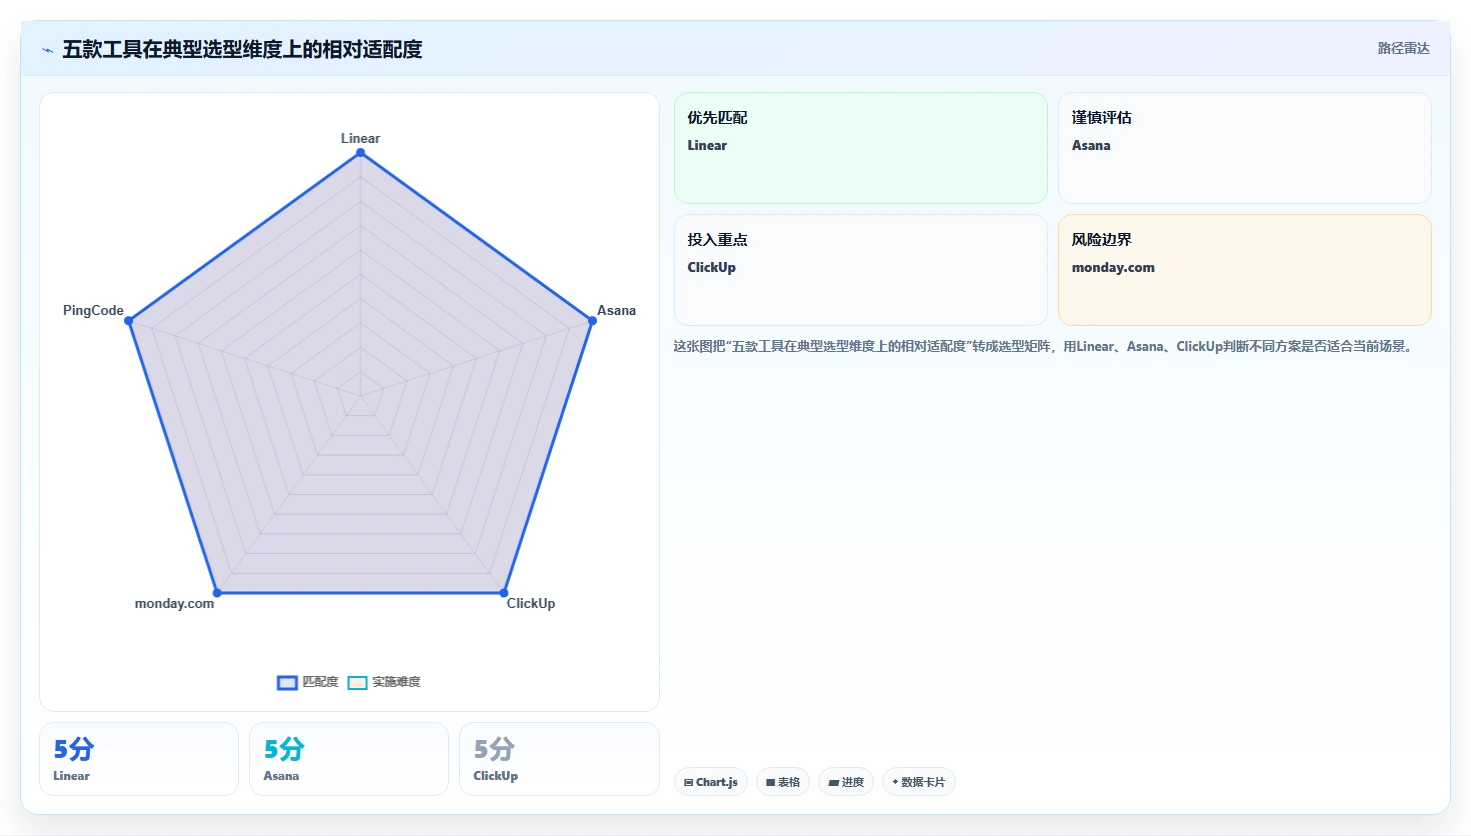This screenshot has width=1471, height=836.
Task: Click the Asana axis label on chart
Action: [x=616, y=310]
